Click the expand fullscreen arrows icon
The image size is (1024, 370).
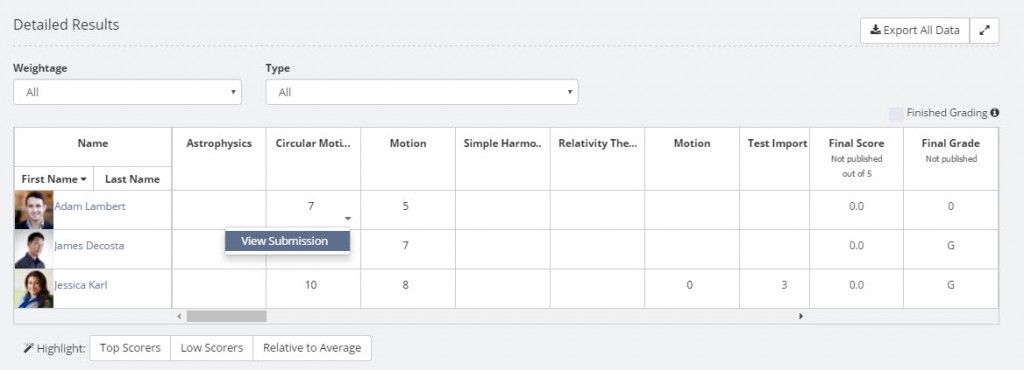tap(984, 31)
